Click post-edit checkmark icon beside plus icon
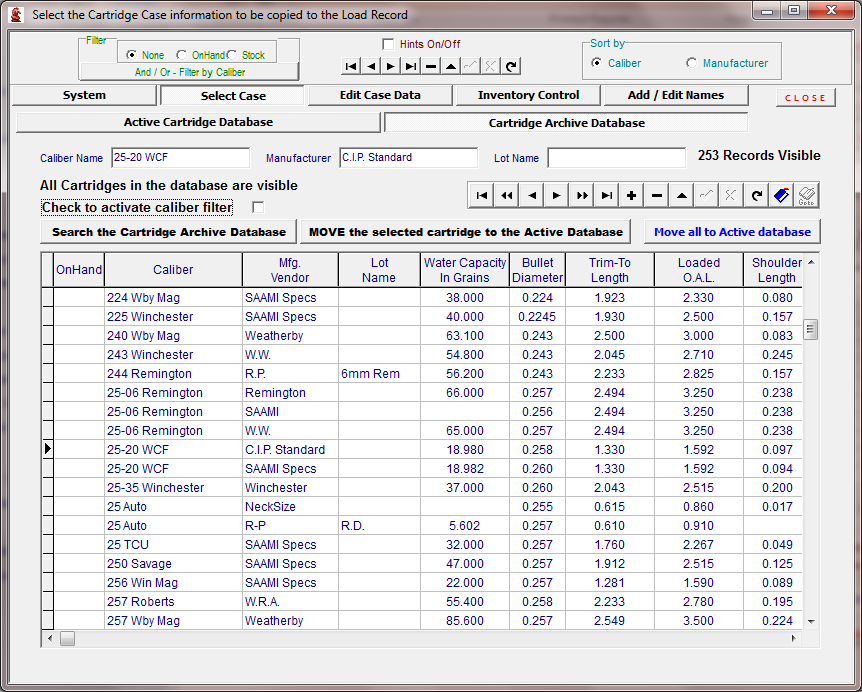The width and height of the screenshot is (862, 692). (x=706, y=195)
